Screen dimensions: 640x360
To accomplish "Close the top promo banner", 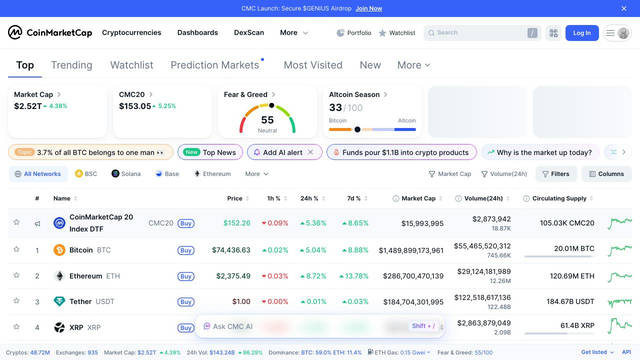I will [x=624, y=8].
